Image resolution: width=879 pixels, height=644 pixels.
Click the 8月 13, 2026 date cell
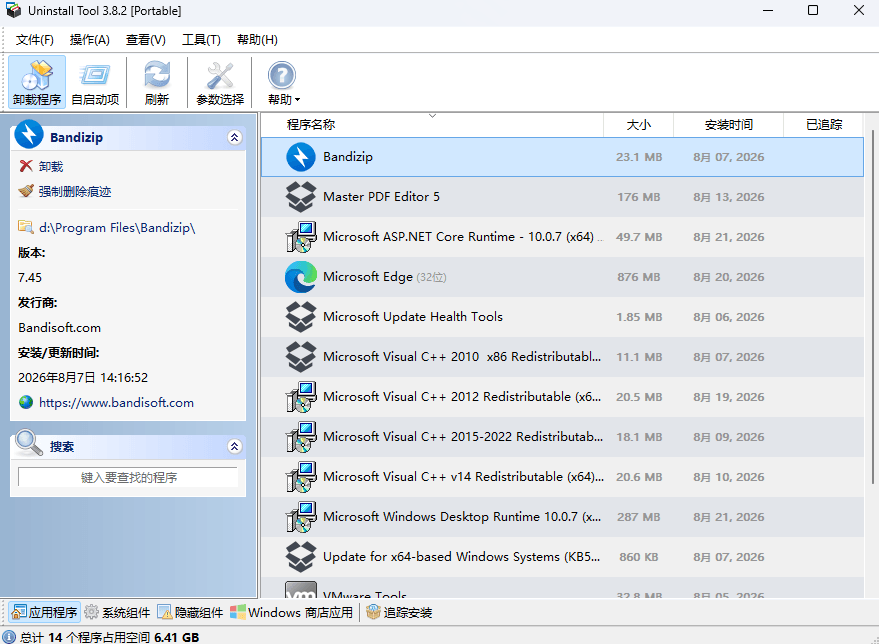coord(728,197)
